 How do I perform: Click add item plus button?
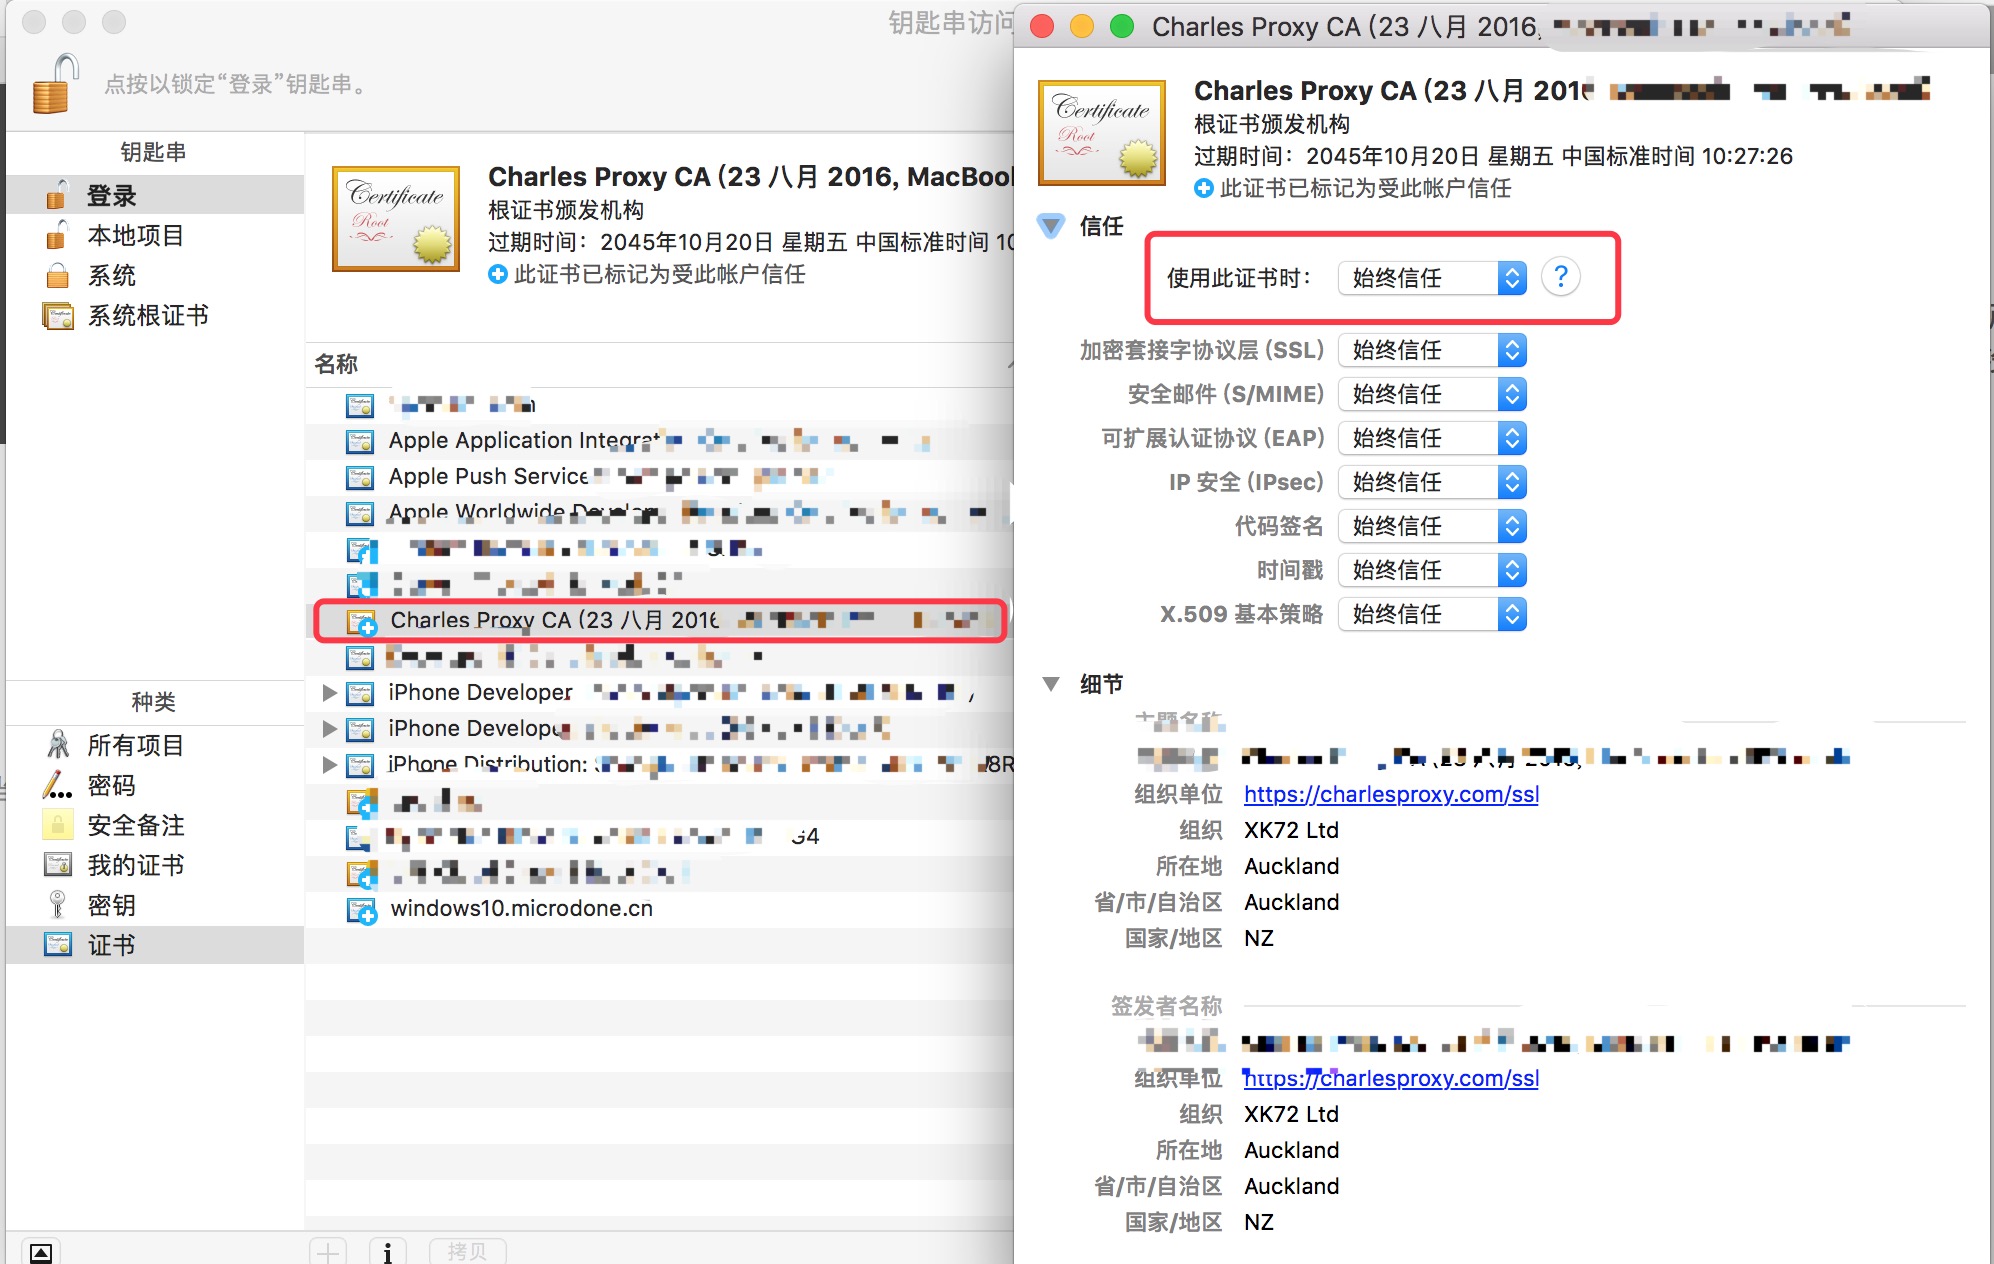[327, 1251]
